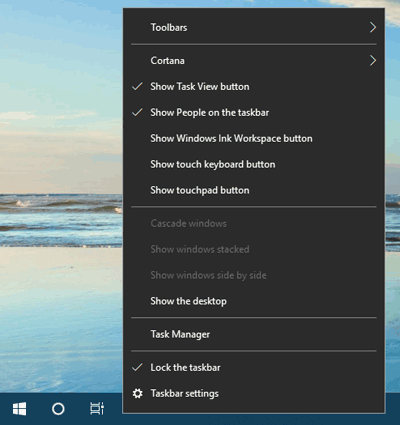400x425 pixels.
Task: Uncheck Show Task View button
Action: tap(254, 87)
